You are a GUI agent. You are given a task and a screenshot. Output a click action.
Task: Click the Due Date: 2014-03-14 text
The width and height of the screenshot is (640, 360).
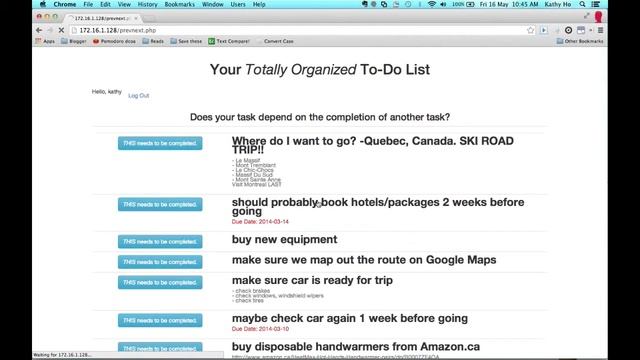coord(260,222)
